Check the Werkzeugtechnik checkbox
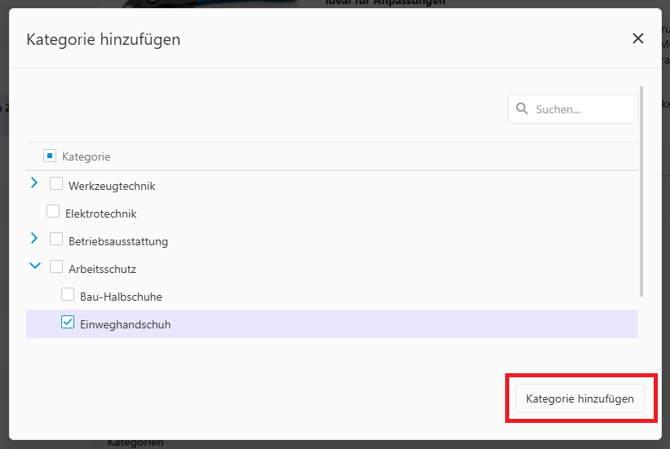This screenshot has width=670, height=449. pyautogui.click(x=56, y=184)
